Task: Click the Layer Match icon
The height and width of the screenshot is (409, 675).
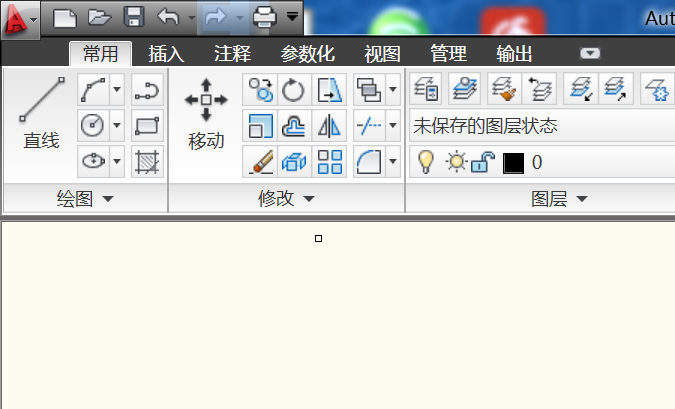Action: (504, 89)
